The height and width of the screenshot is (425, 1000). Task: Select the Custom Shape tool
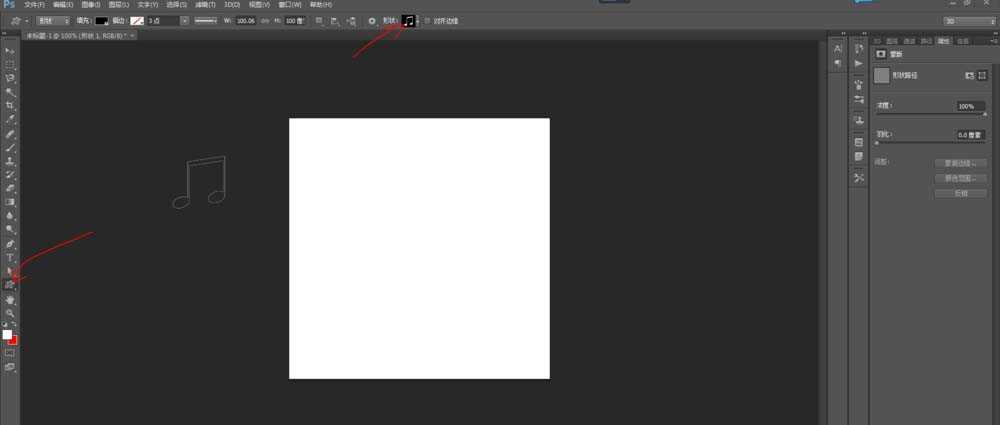point(10,285)
